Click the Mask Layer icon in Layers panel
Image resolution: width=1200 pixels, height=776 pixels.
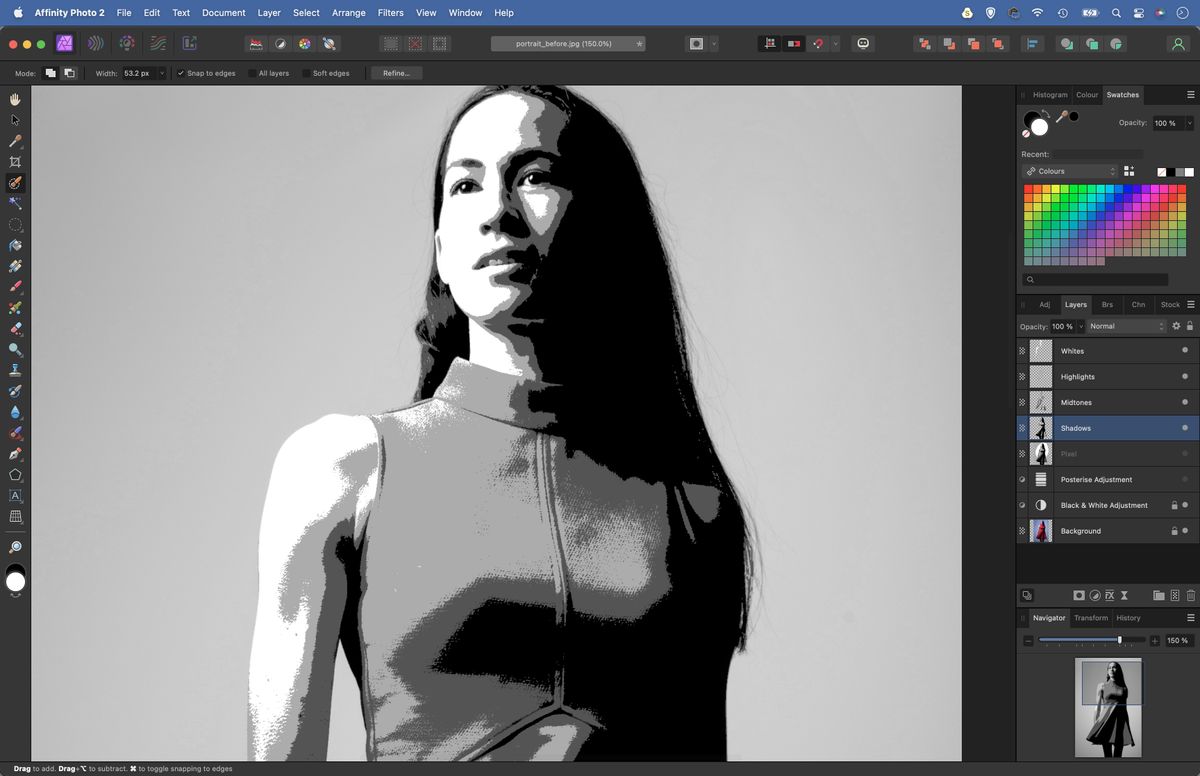click(x=1080, y=595)
